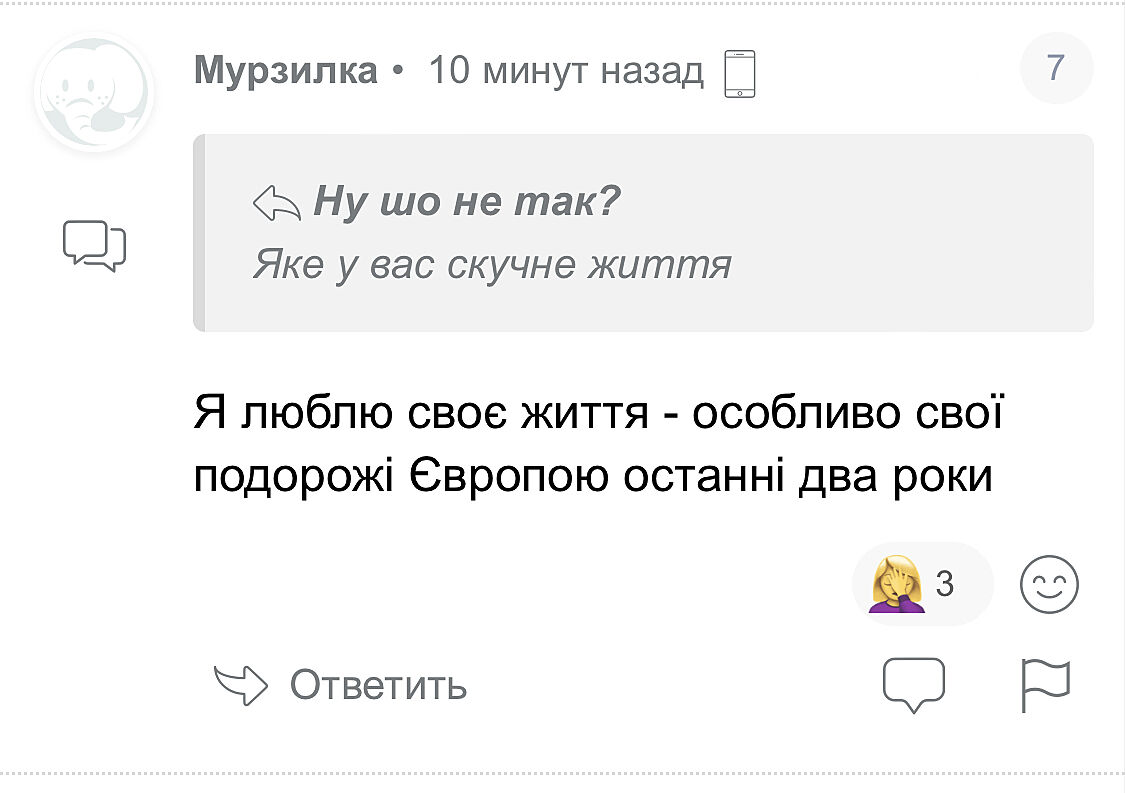
Task: Click the mobile phone device icon
Action: [x=739, y=74]
